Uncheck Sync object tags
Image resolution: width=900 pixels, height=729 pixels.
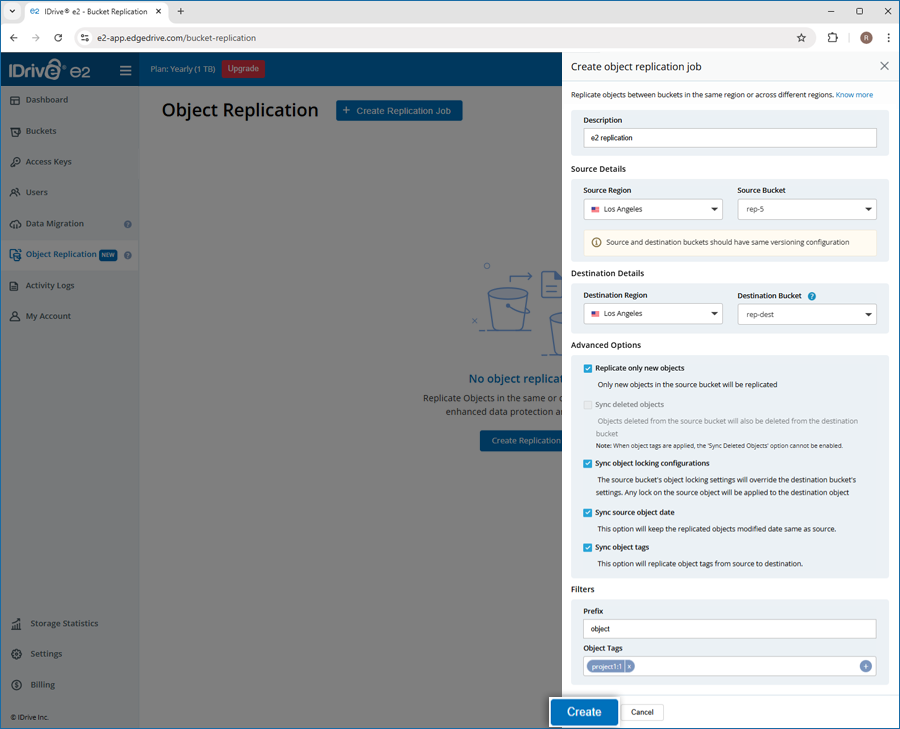pyautogui.click(x=587, y=548)
